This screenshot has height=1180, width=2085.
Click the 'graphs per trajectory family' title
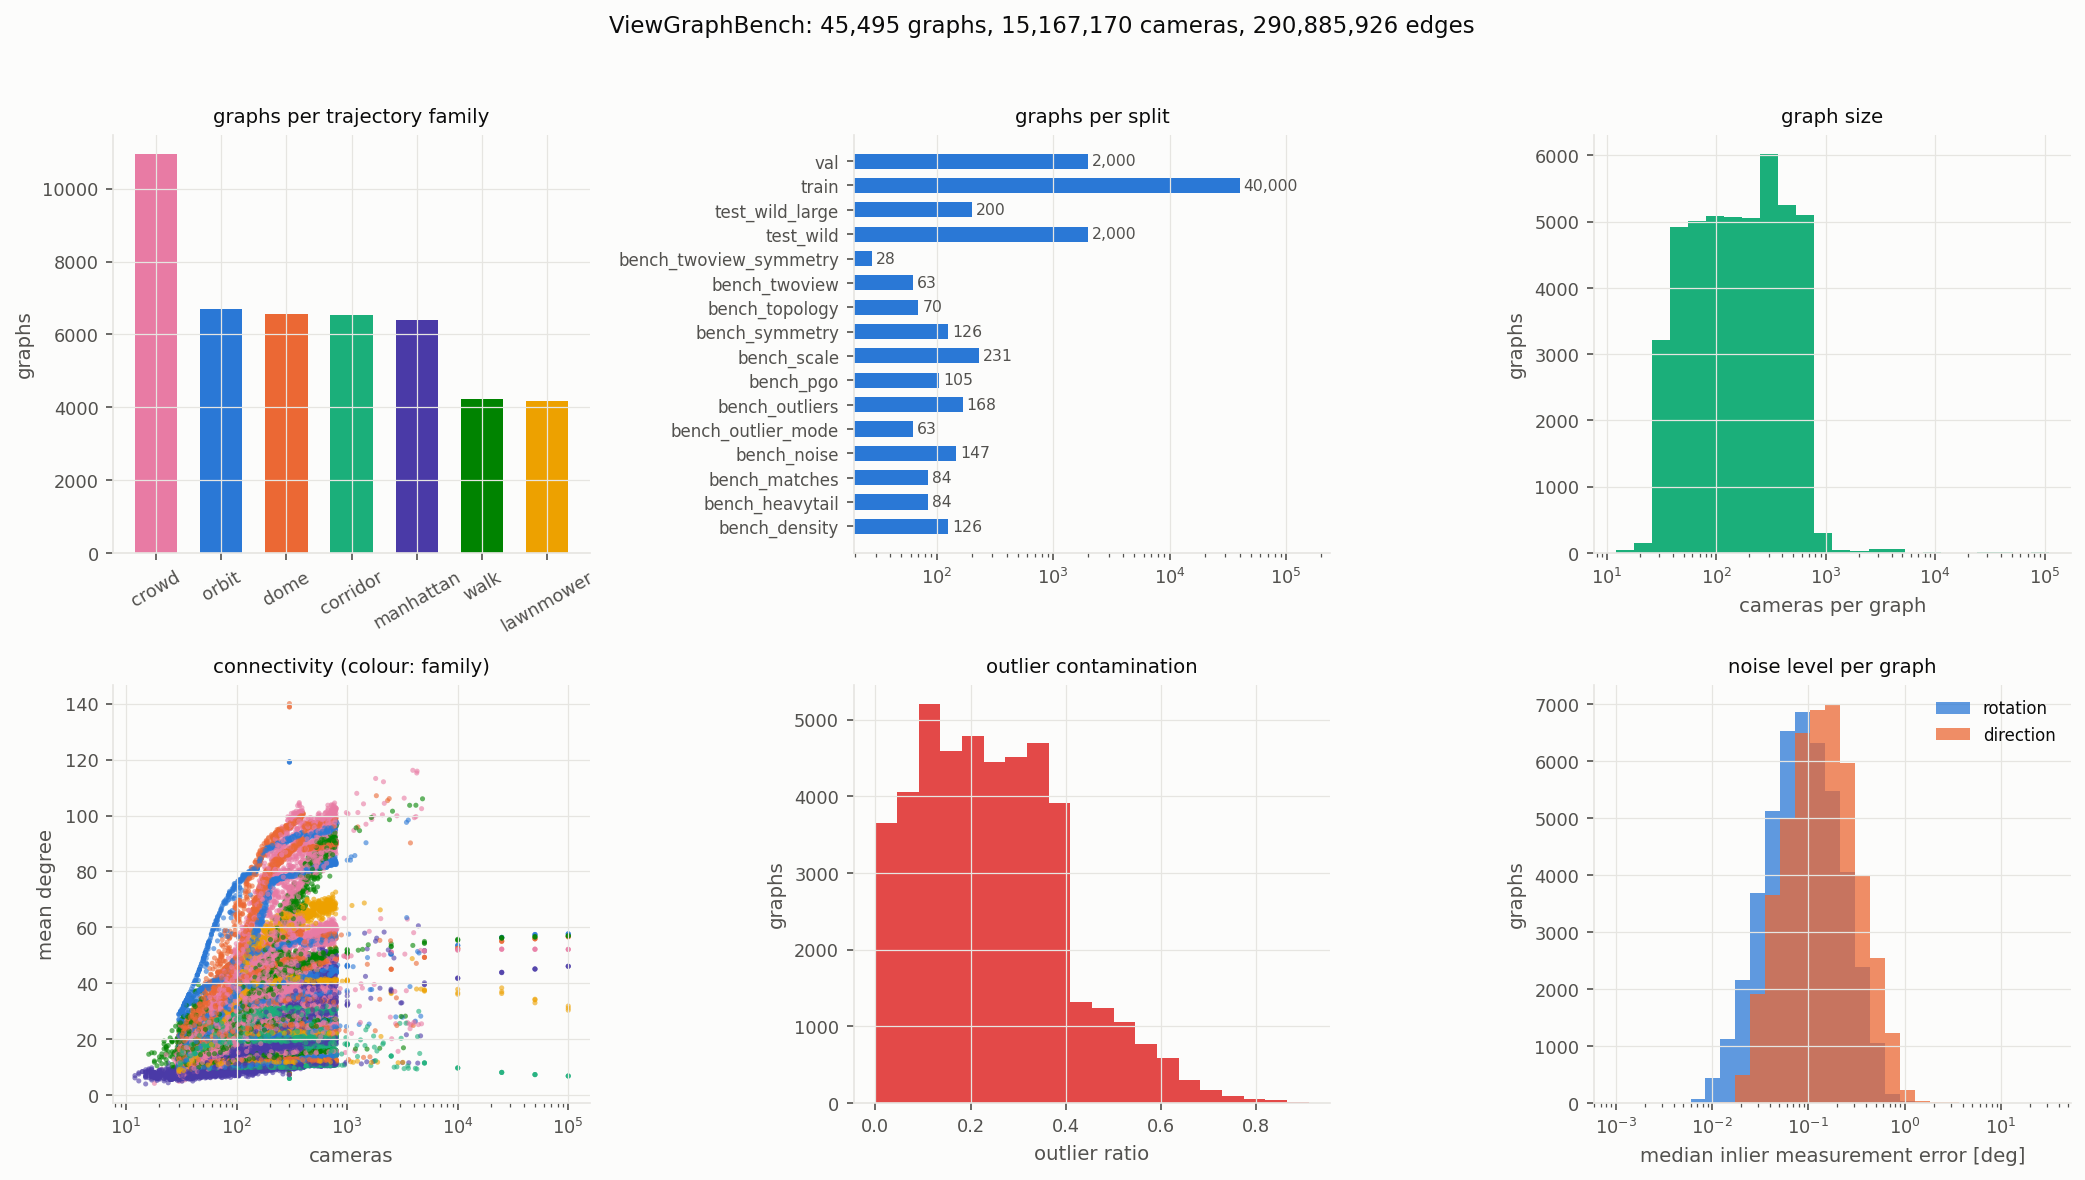[x=351, y=116]
